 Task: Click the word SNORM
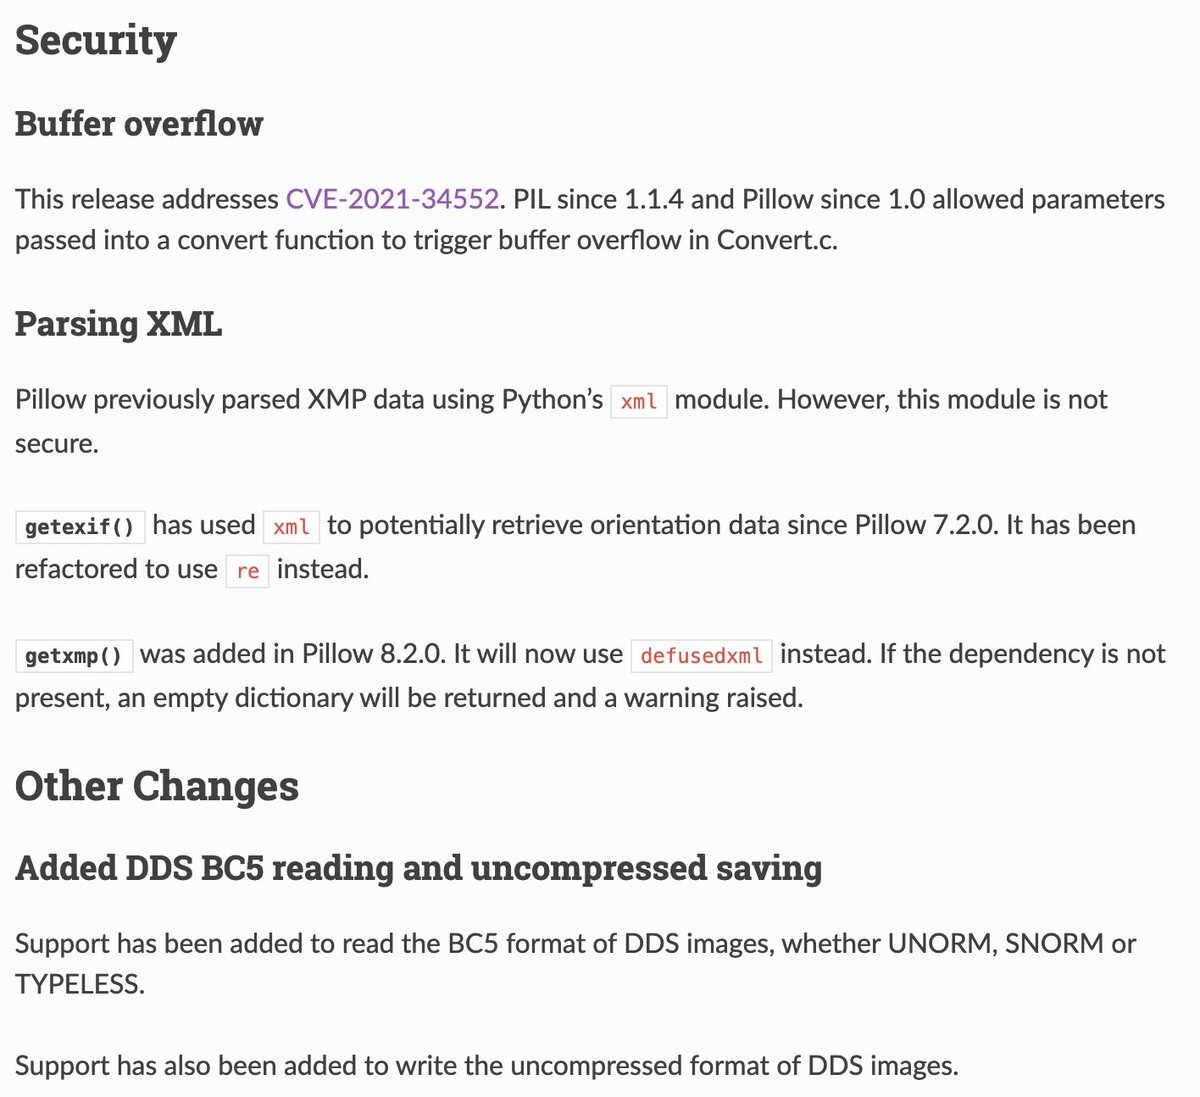[x=1054, y=943]
